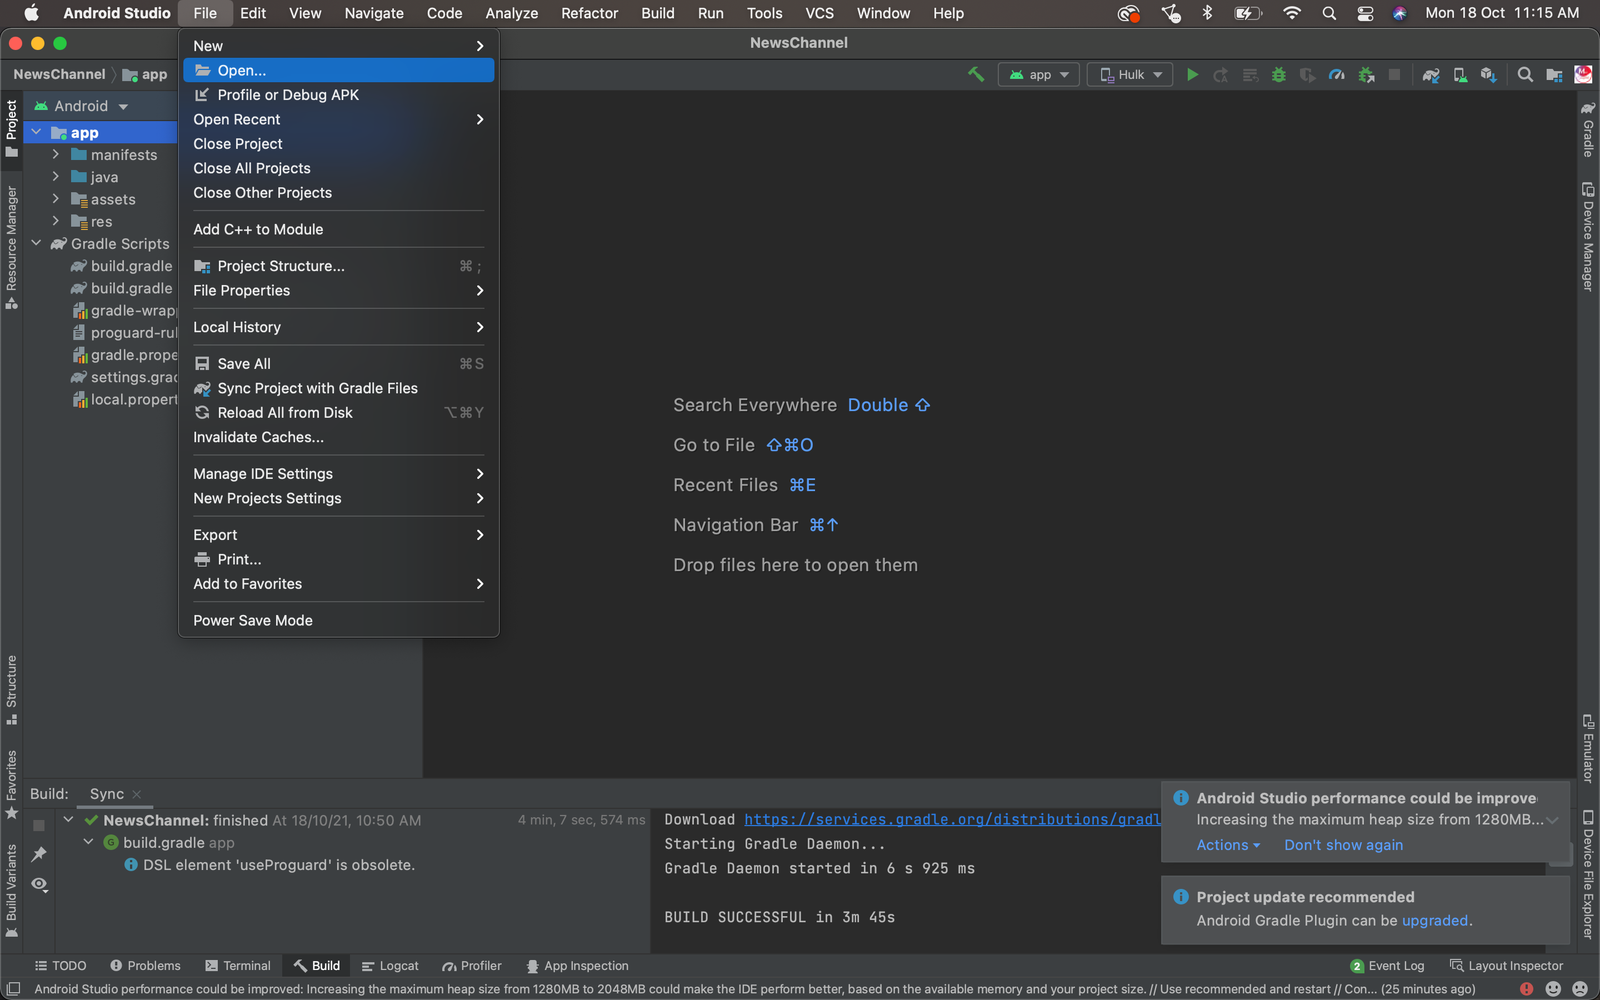Run the app with the green play button
Screen dimensions: 1600x1000
tap(1192, 74)
